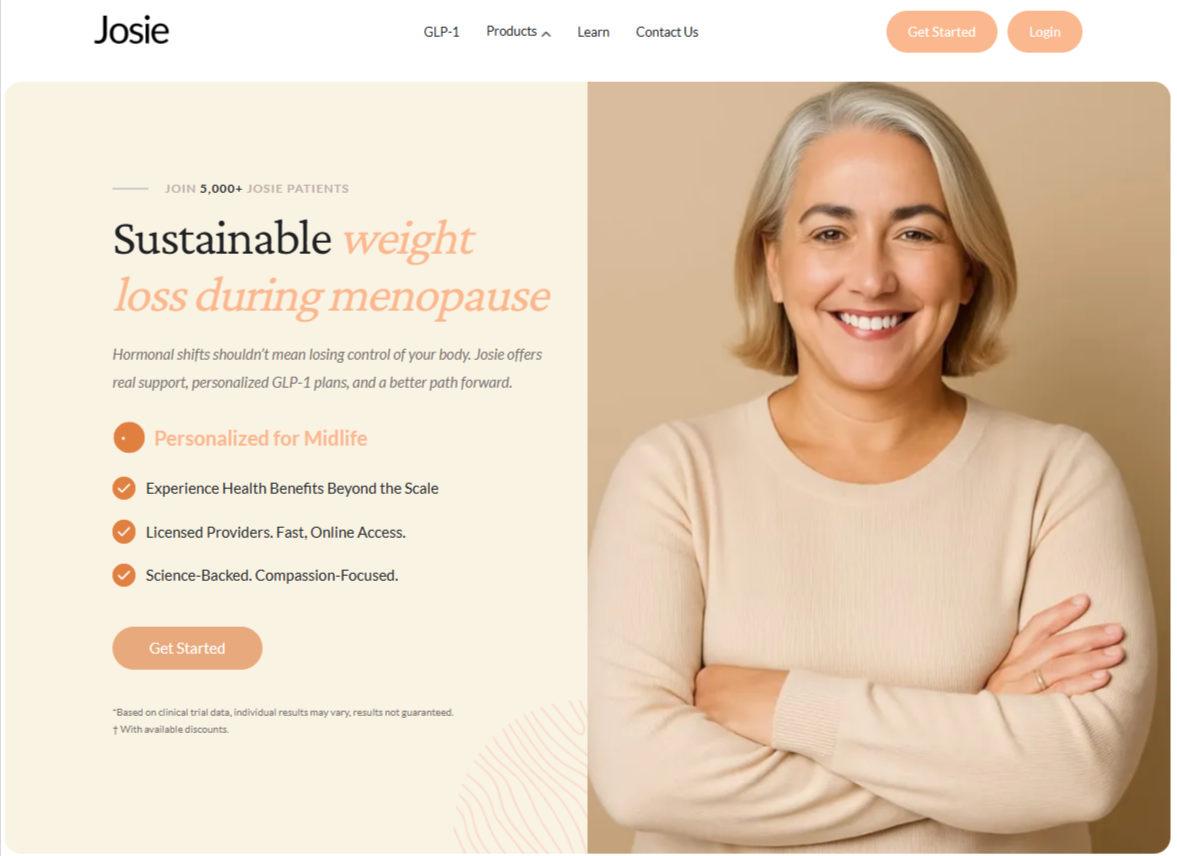Select the Personalized for Midlife heading
The height and width of the screenshot is (856, 1177).
[x=260, y=439]
